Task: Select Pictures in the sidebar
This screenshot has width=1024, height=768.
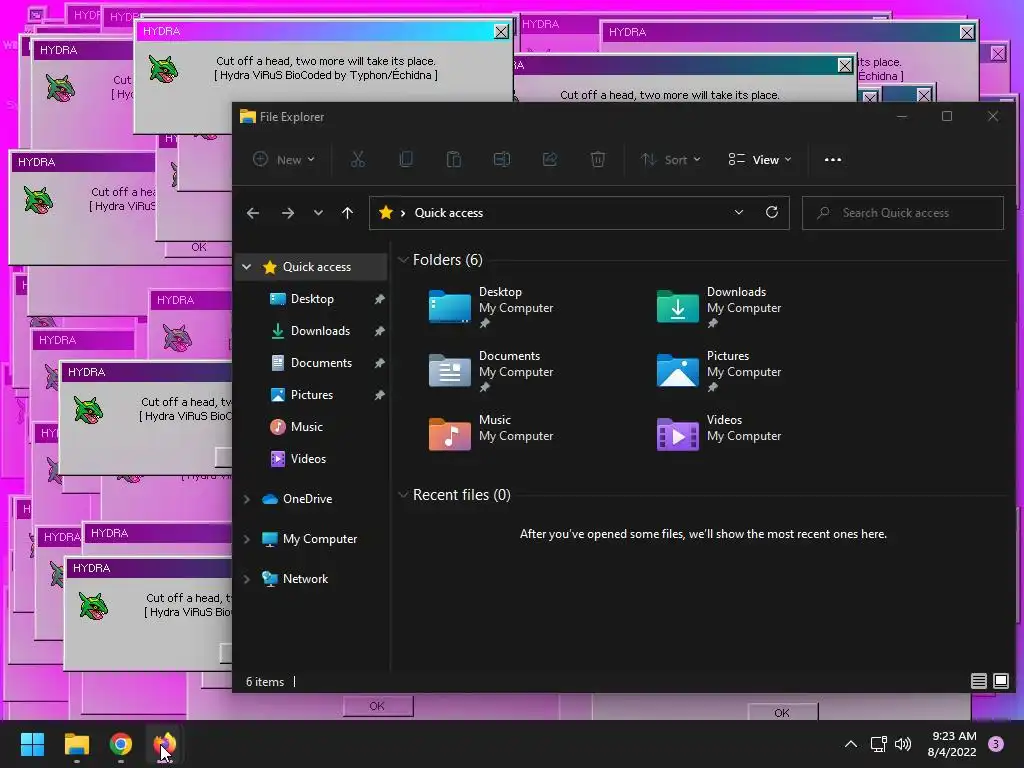Action: 312,394
